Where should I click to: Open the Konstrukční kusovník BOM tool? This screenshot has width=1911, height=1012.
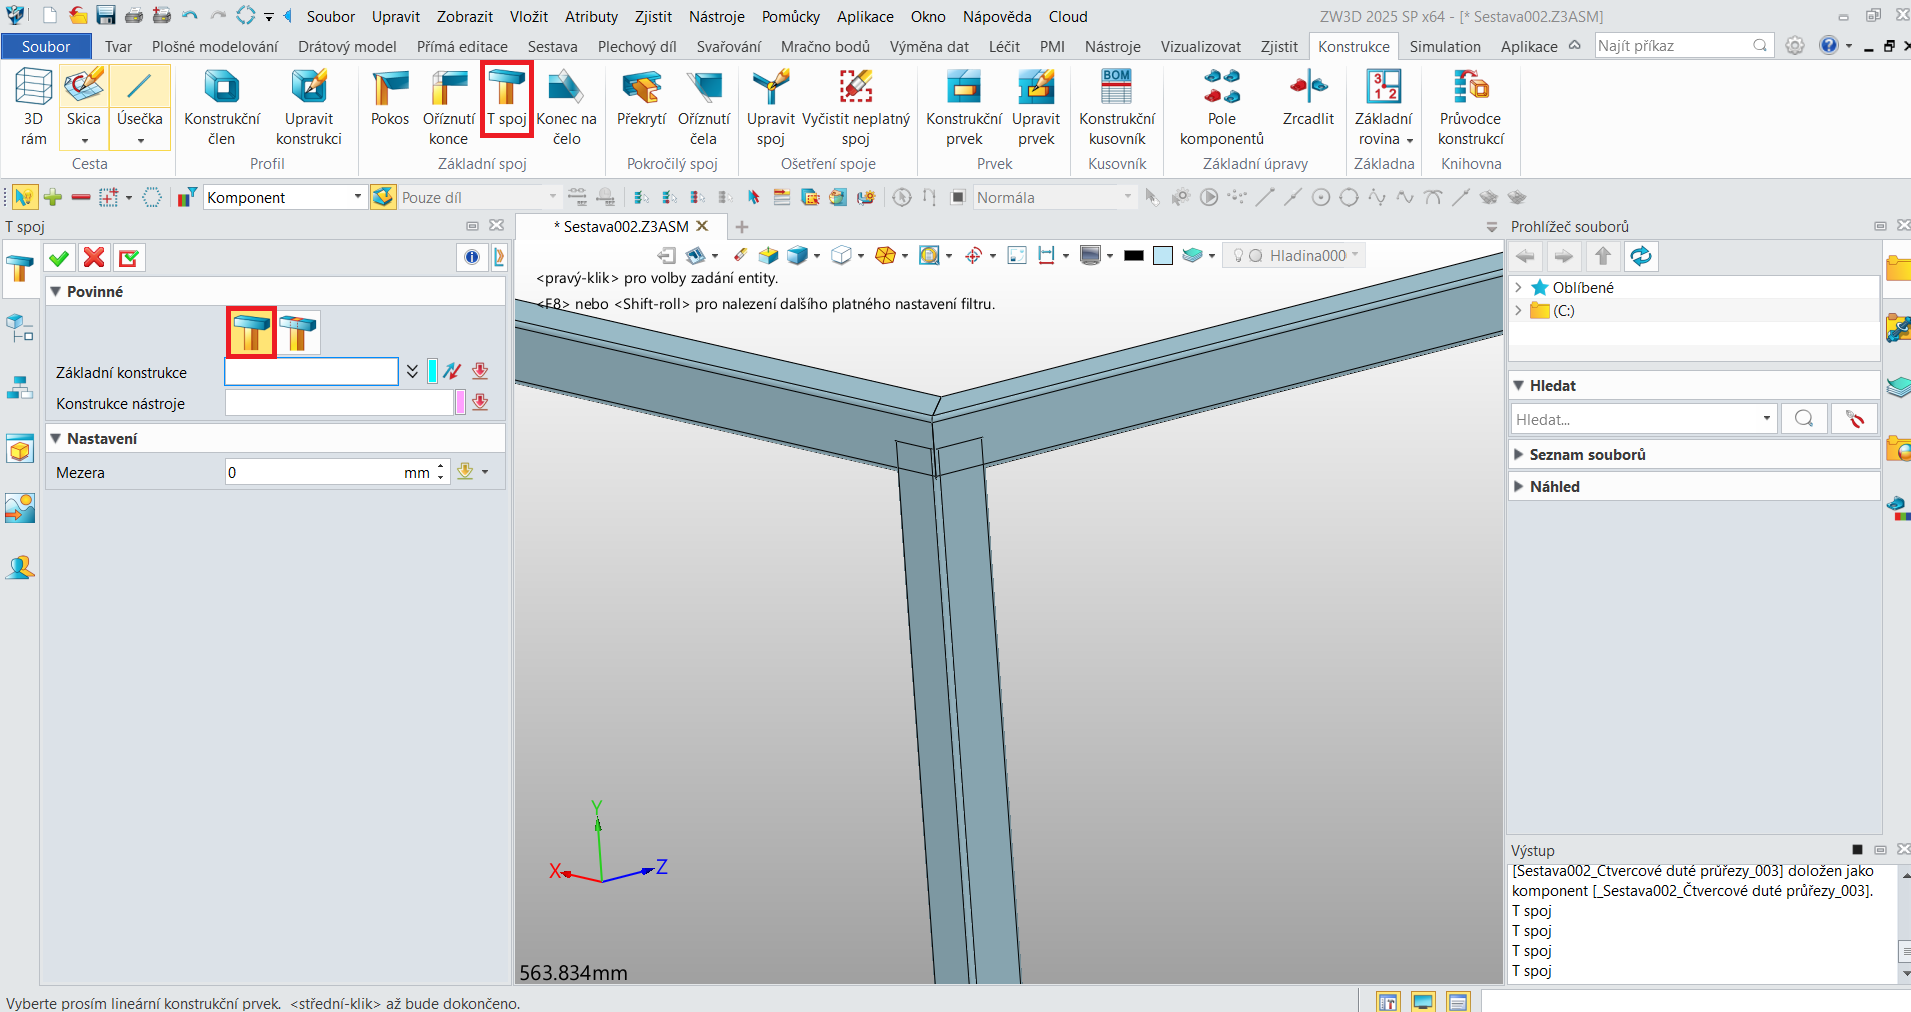coord(1117,106)
